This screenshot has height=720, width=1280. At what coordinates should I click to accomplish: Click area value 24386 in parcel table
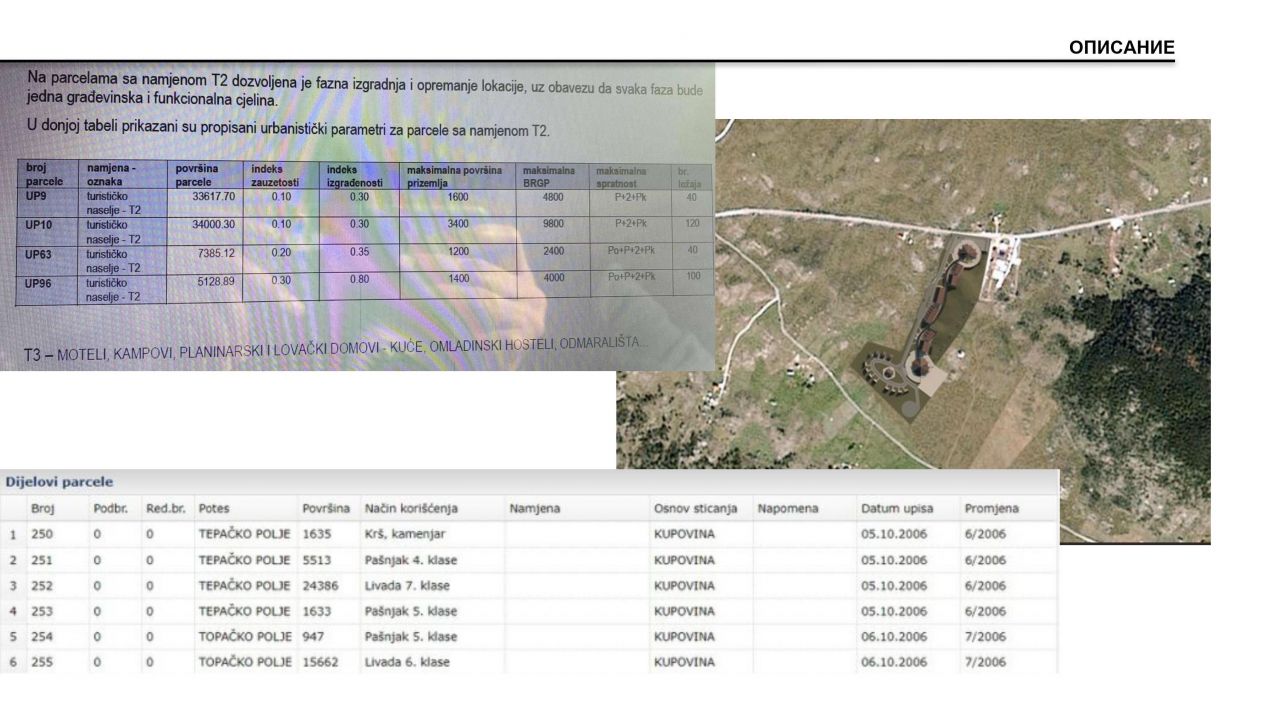[320, 586]
